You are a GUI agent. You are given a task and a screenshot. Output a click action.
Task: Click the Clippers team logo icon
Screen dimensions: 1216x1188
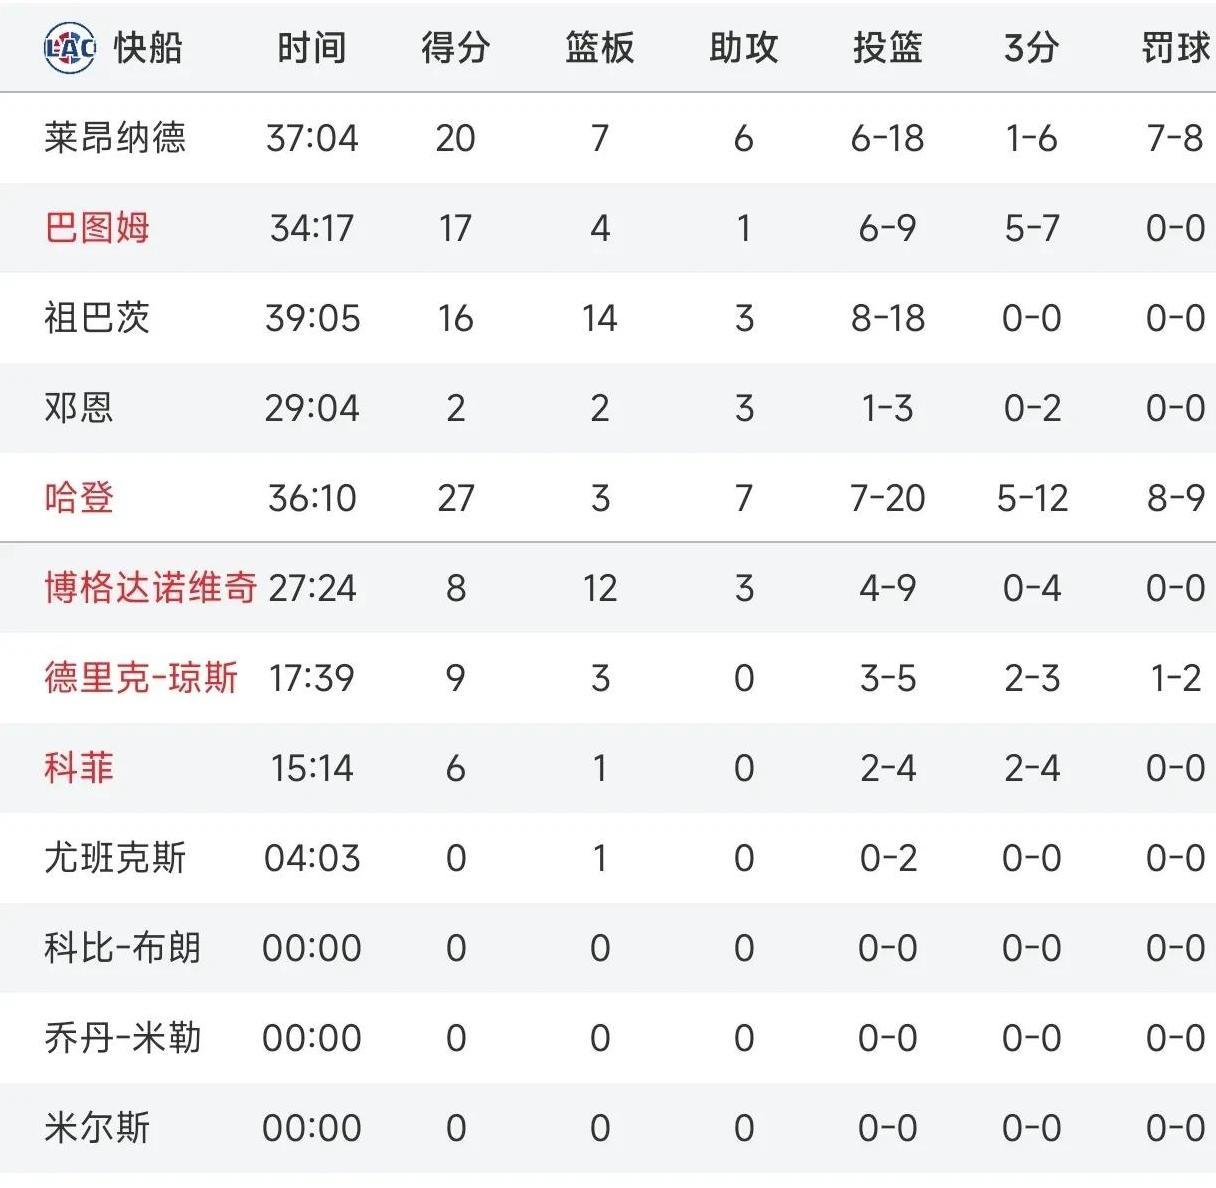tap(70, 47)
